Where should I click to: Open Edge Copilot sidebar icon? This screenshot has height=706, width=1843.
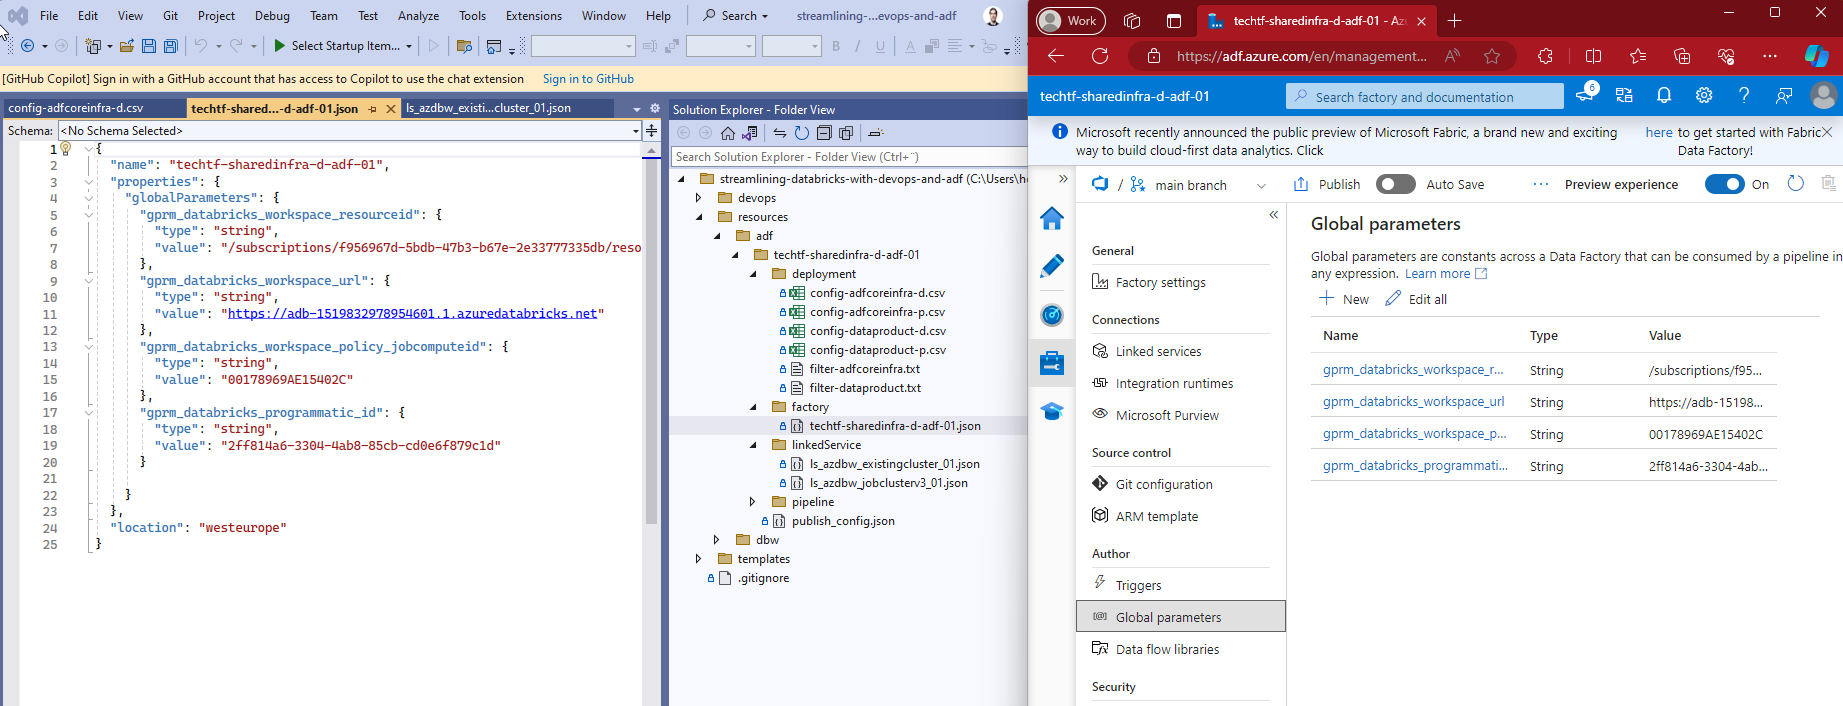click(1817, 56)
